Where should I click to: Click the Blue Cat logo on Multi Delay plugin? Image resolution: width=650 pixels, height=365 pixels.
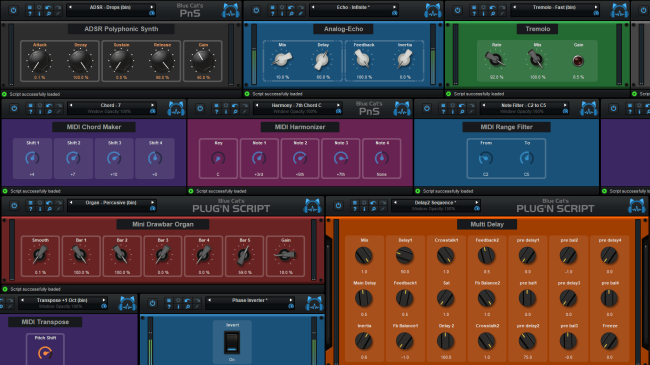(x=637, y=206)
